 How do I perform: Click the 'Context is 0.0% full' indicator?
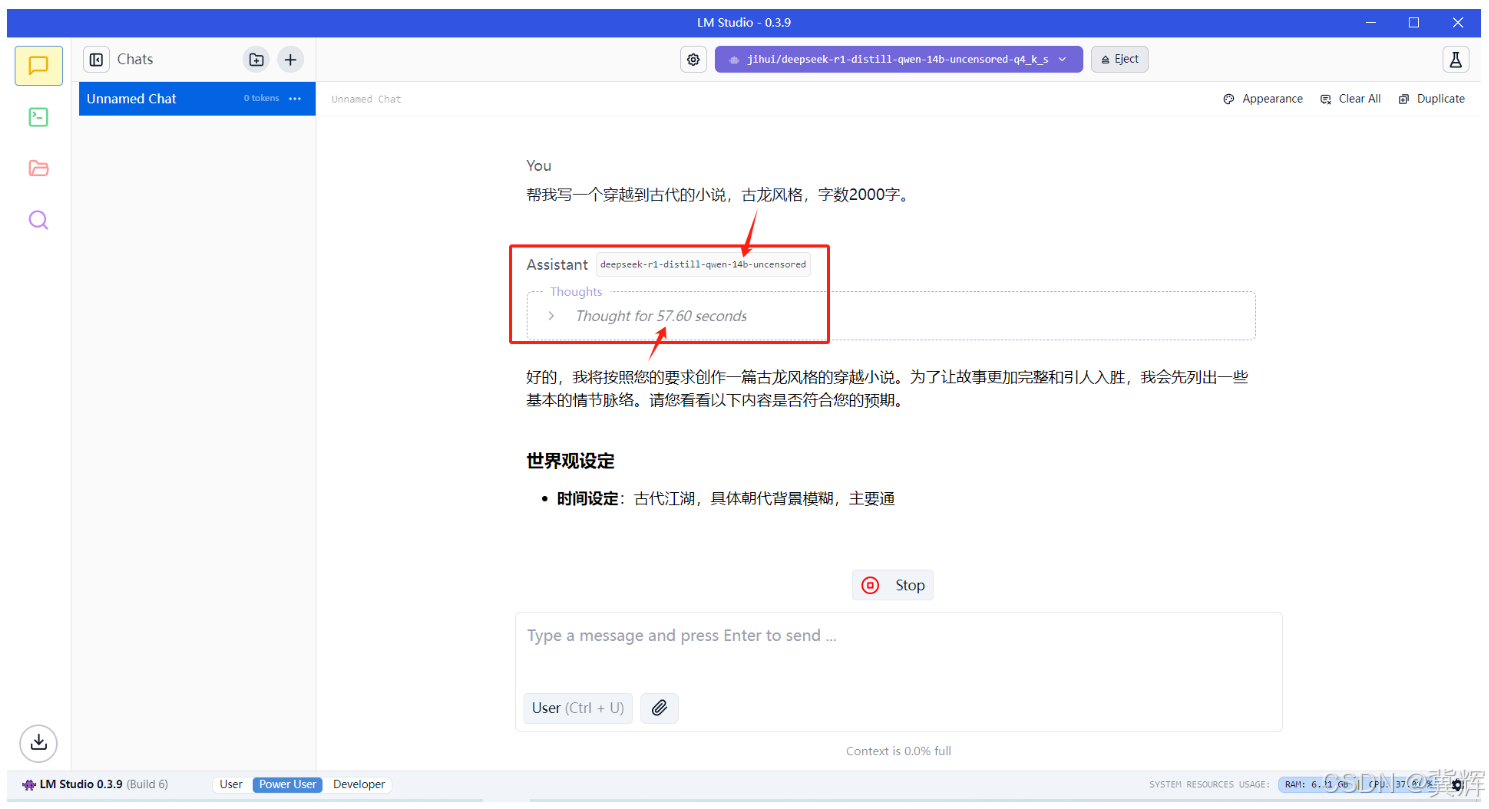pos(898,751)
